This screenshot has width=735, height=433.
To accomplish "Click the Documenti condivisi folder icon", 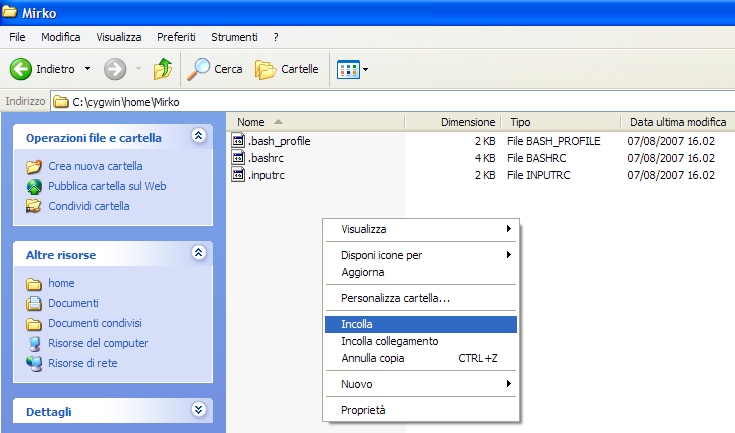I will [34, 324].
